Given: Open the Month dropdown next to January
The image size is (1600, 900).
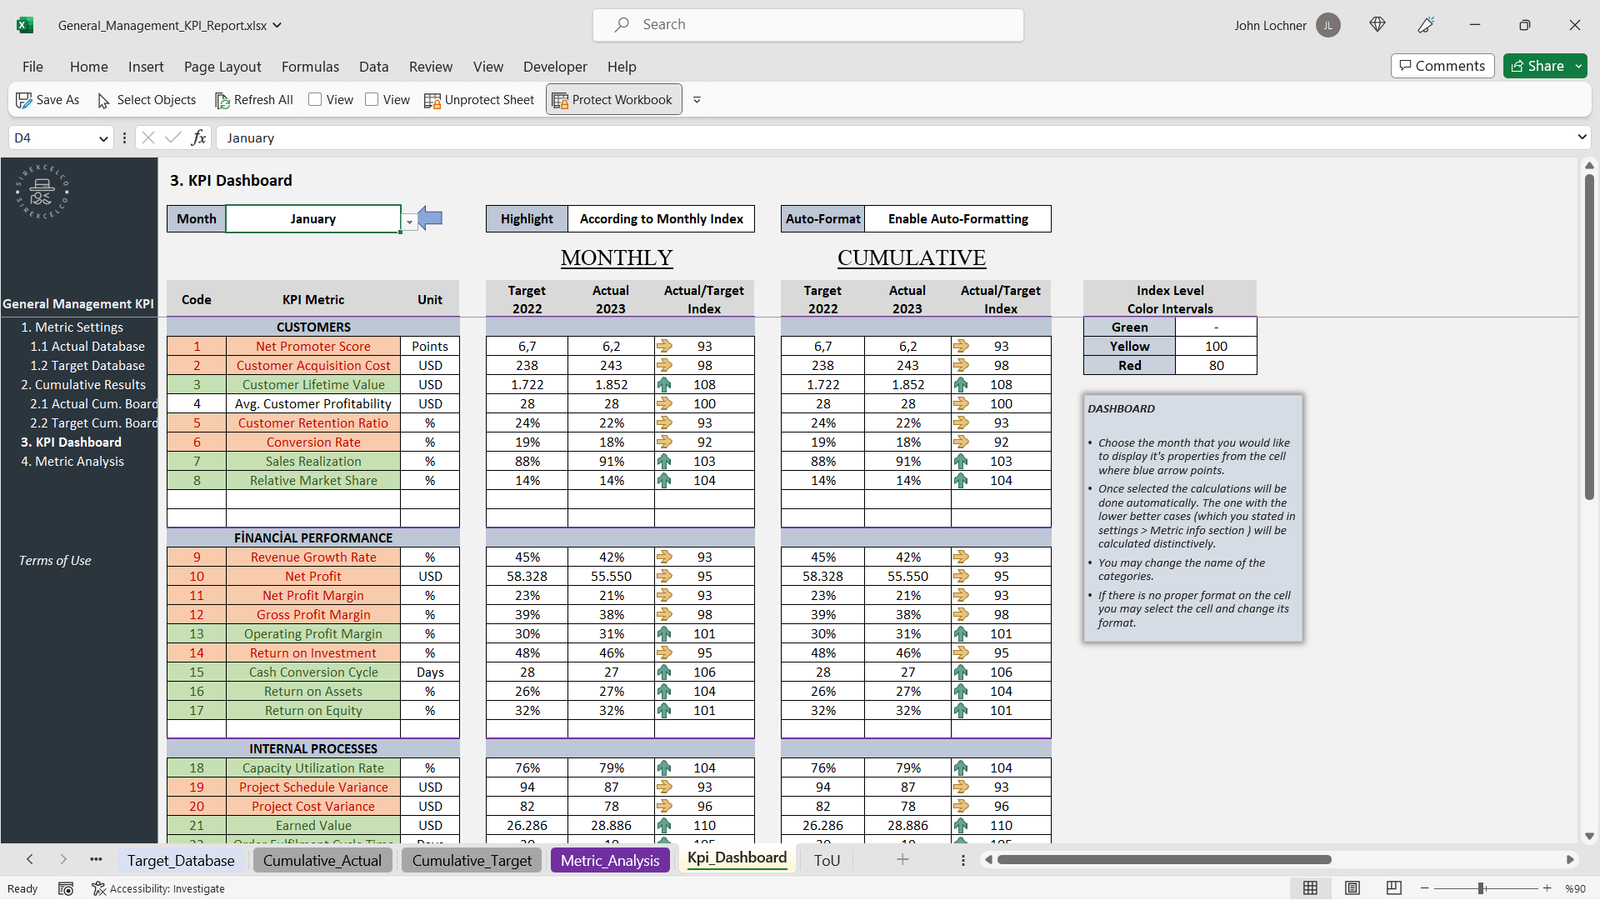Looking at the screenshot, I should click(x=409, y=221).
